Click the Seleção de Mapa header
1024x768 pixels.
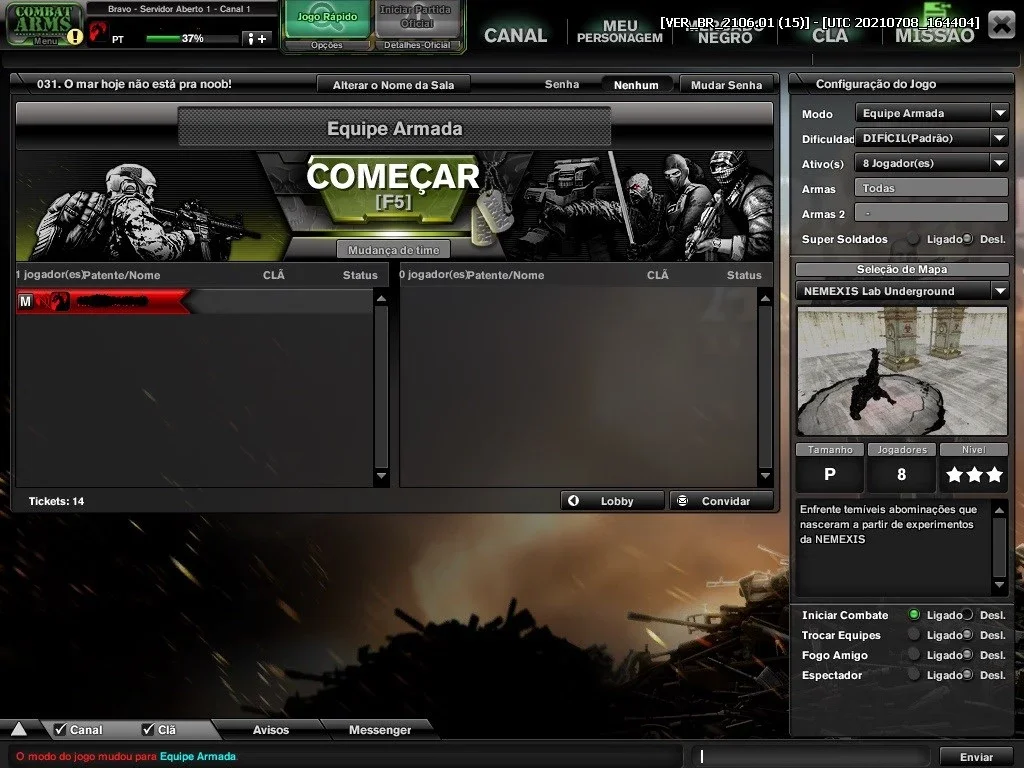[902, 269]
